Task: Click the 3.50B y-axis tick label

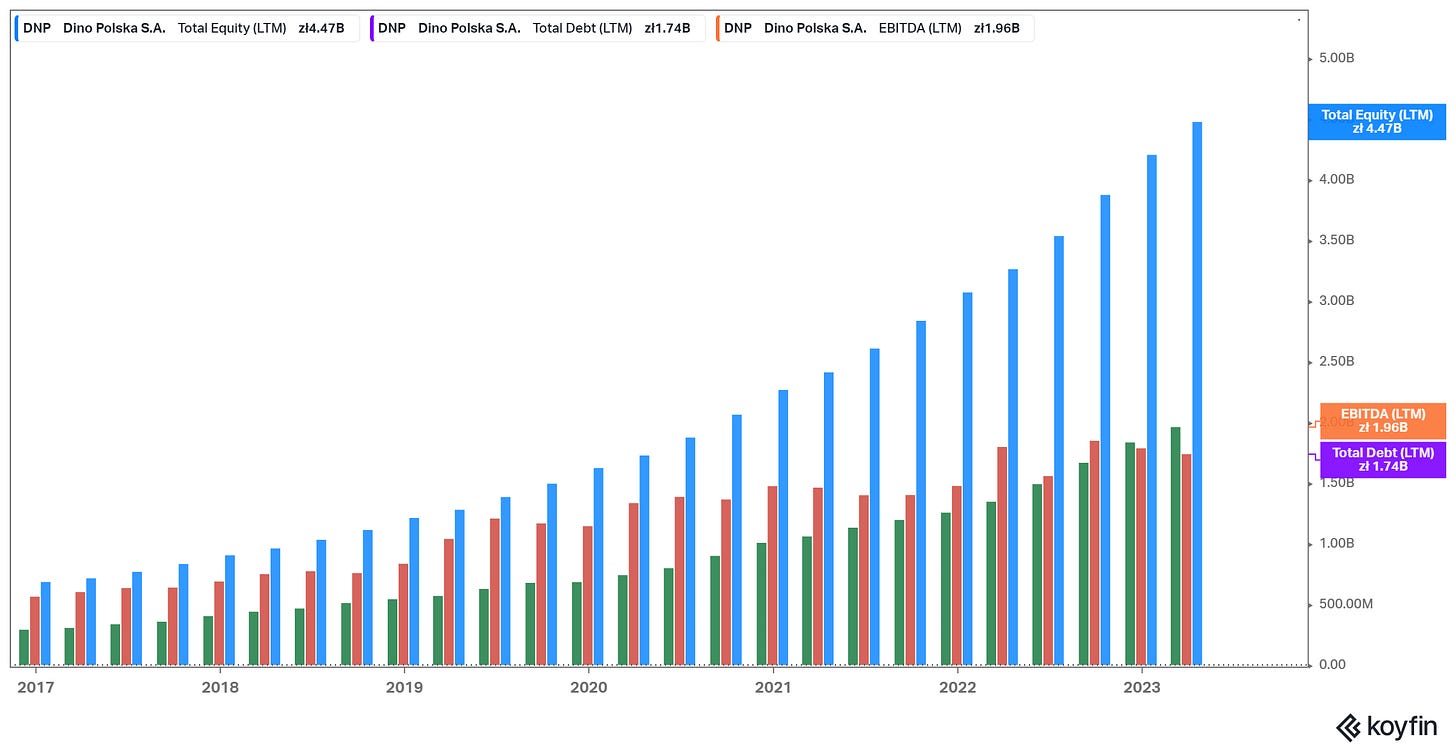Action: [1337, 240]
